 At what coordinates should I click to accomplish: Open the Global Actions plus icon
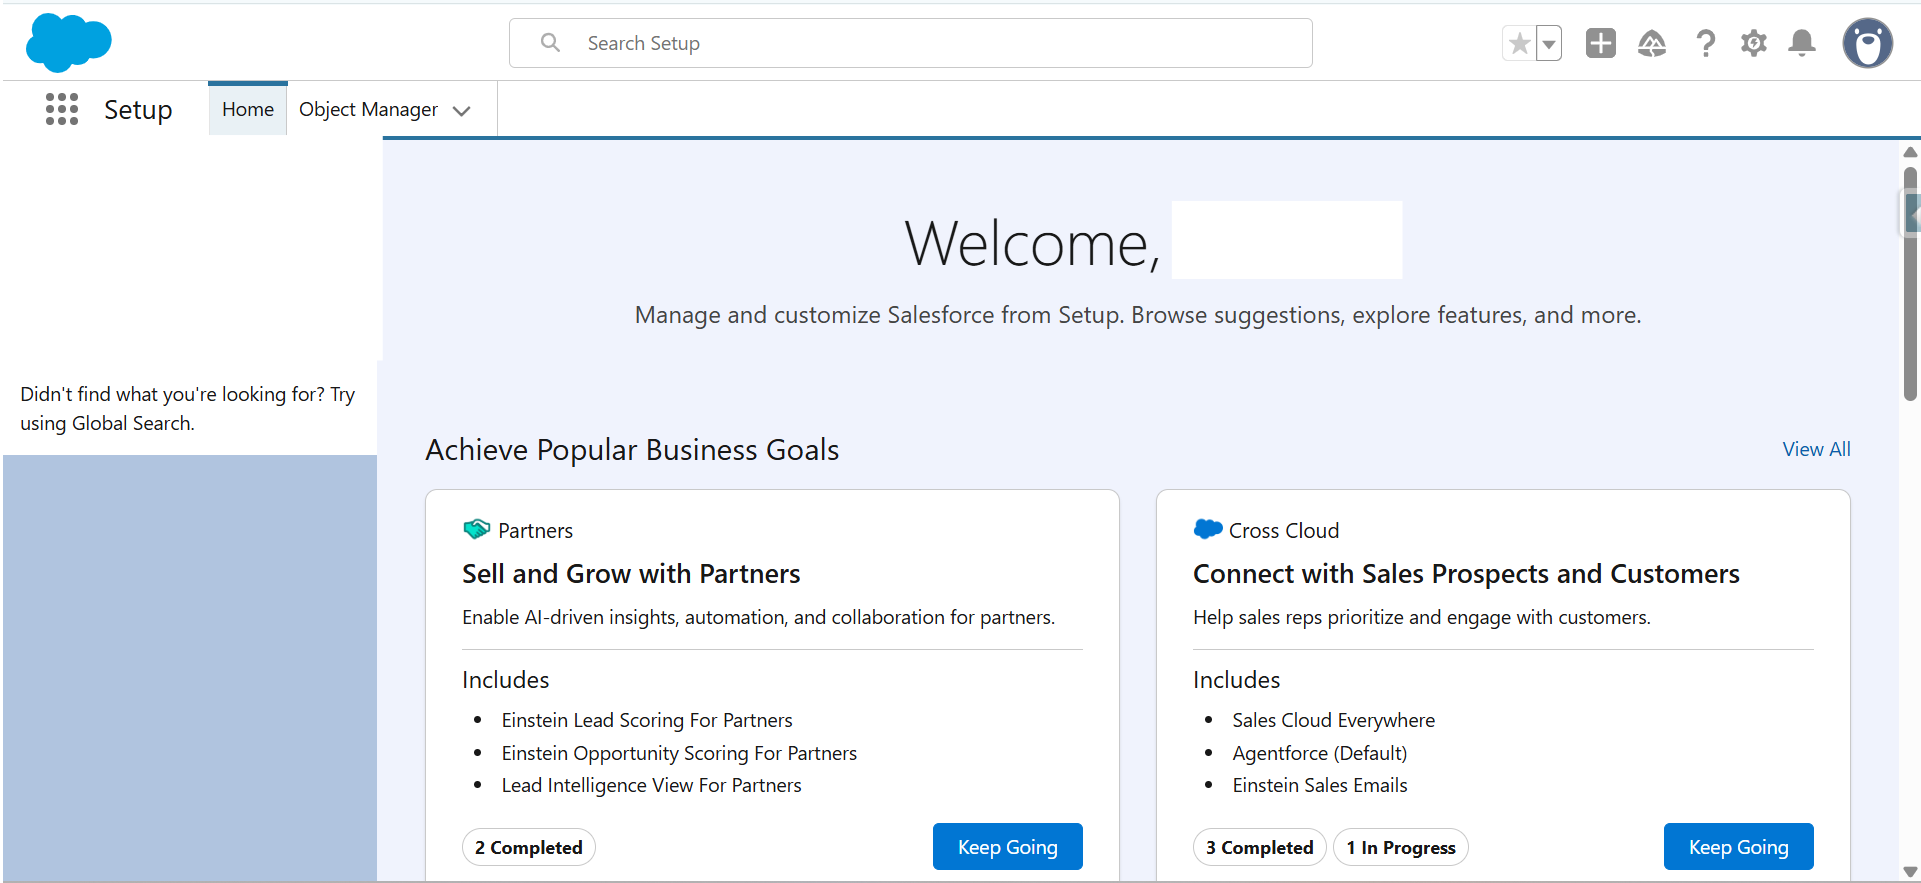point(1600,43)
